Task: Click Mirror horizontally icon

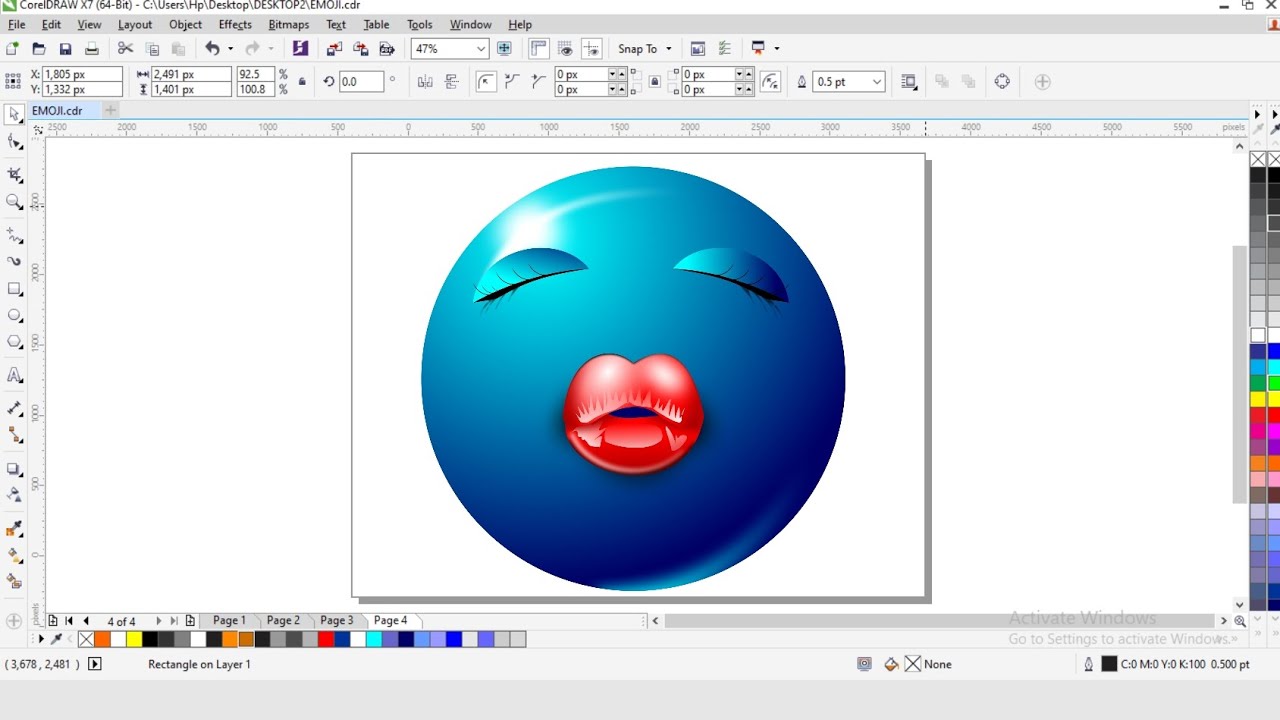Action: click(425, 82)
